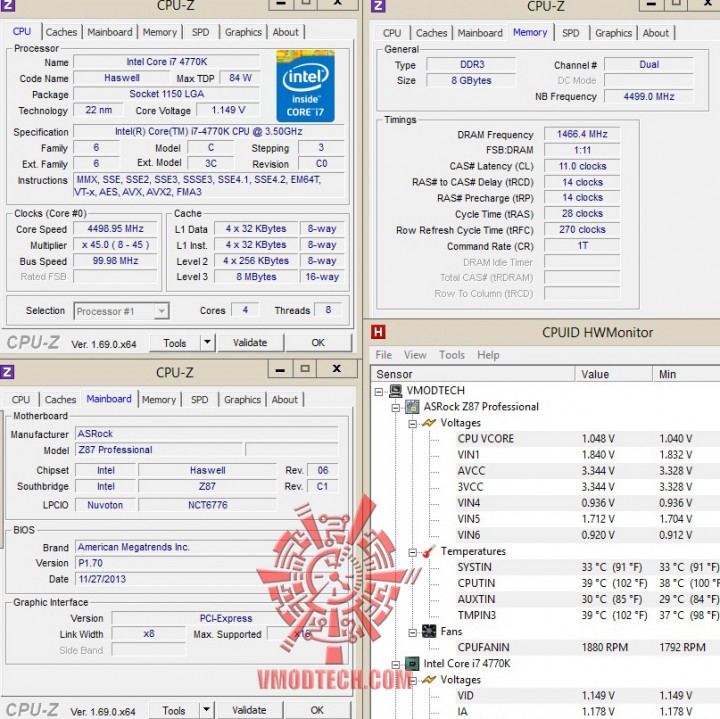Select the VID voltage row
Viewport: 720px width, 719px height.
(588, 696)
